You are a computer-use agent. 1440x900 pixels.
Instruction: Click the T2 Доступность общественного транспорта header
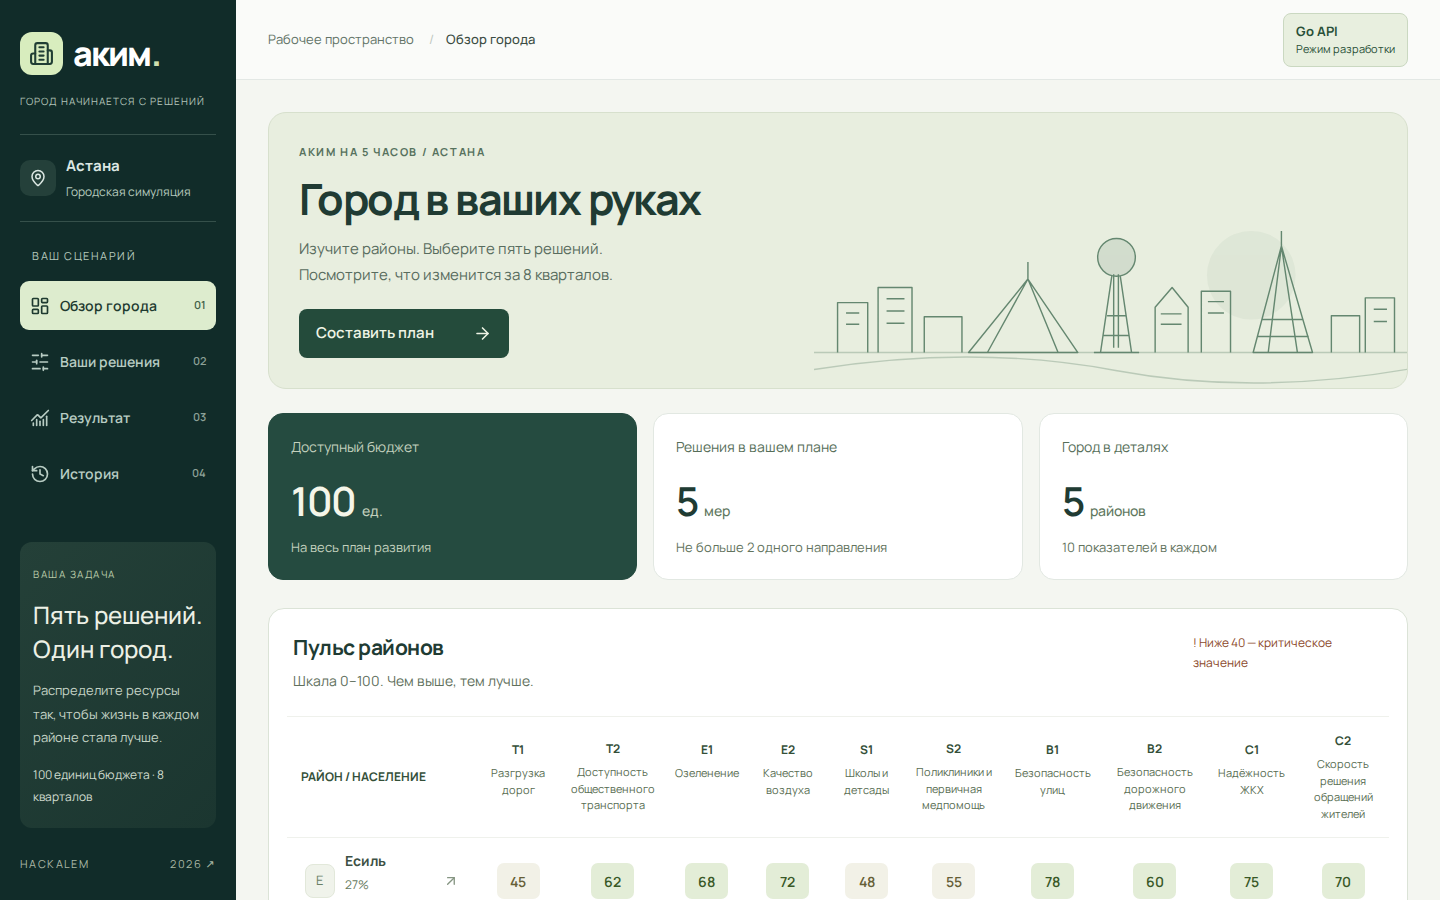(x=613, y=777)
